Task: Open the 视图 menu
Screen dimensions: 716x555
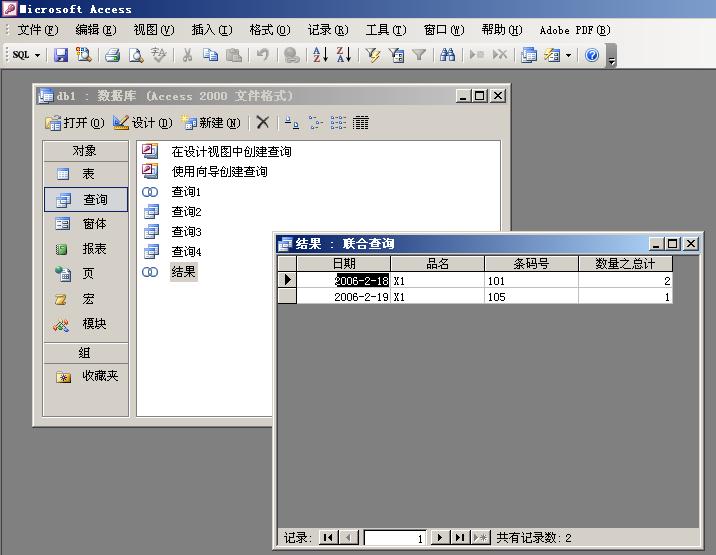Action: tap(154, 30)
